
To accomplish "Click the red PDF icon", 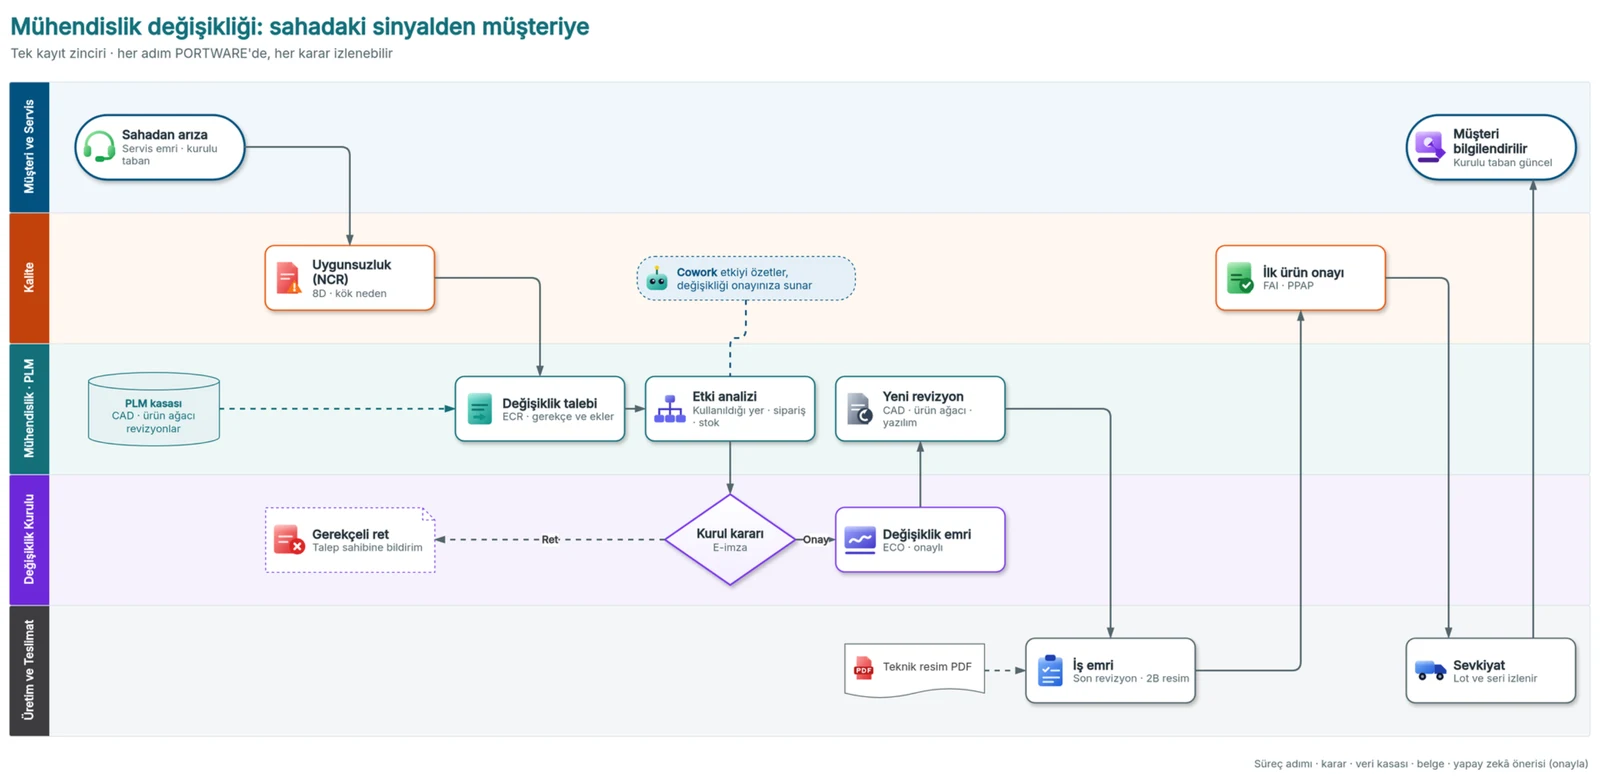I will coord(863,668).
